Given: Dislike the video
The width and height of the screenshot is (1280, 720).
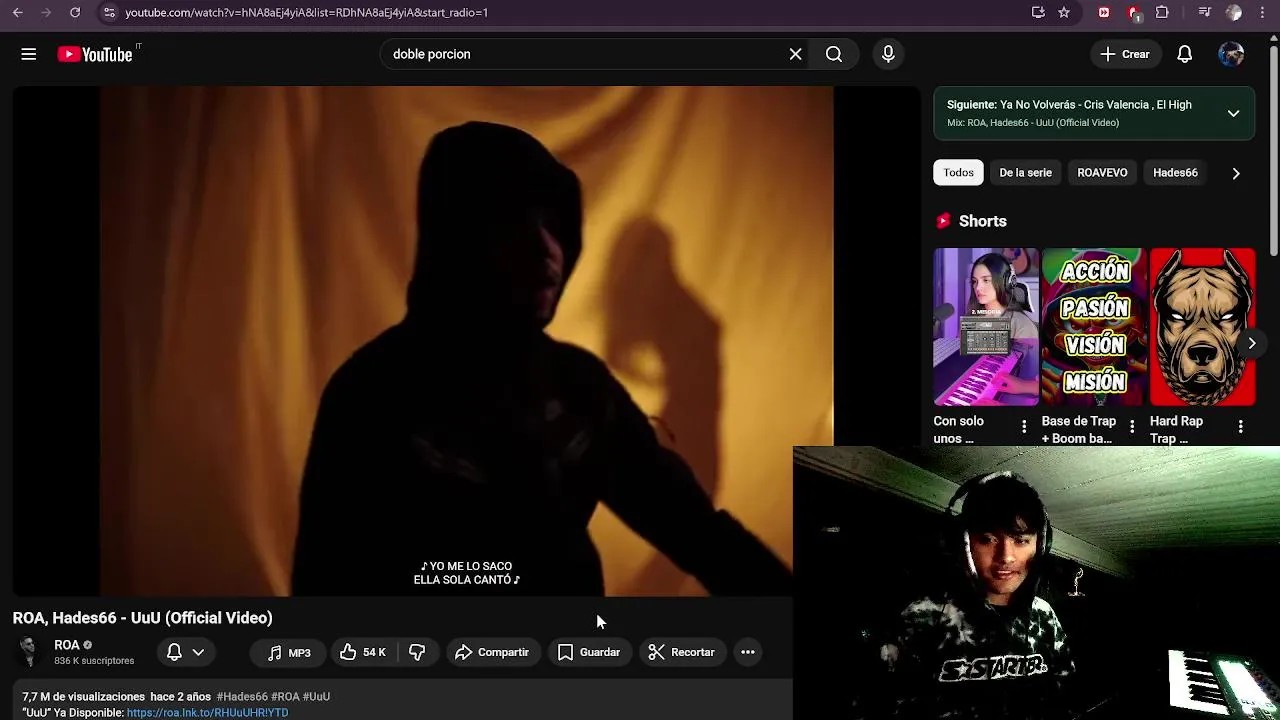Looking at the screenshot, I should pos(417,652).
